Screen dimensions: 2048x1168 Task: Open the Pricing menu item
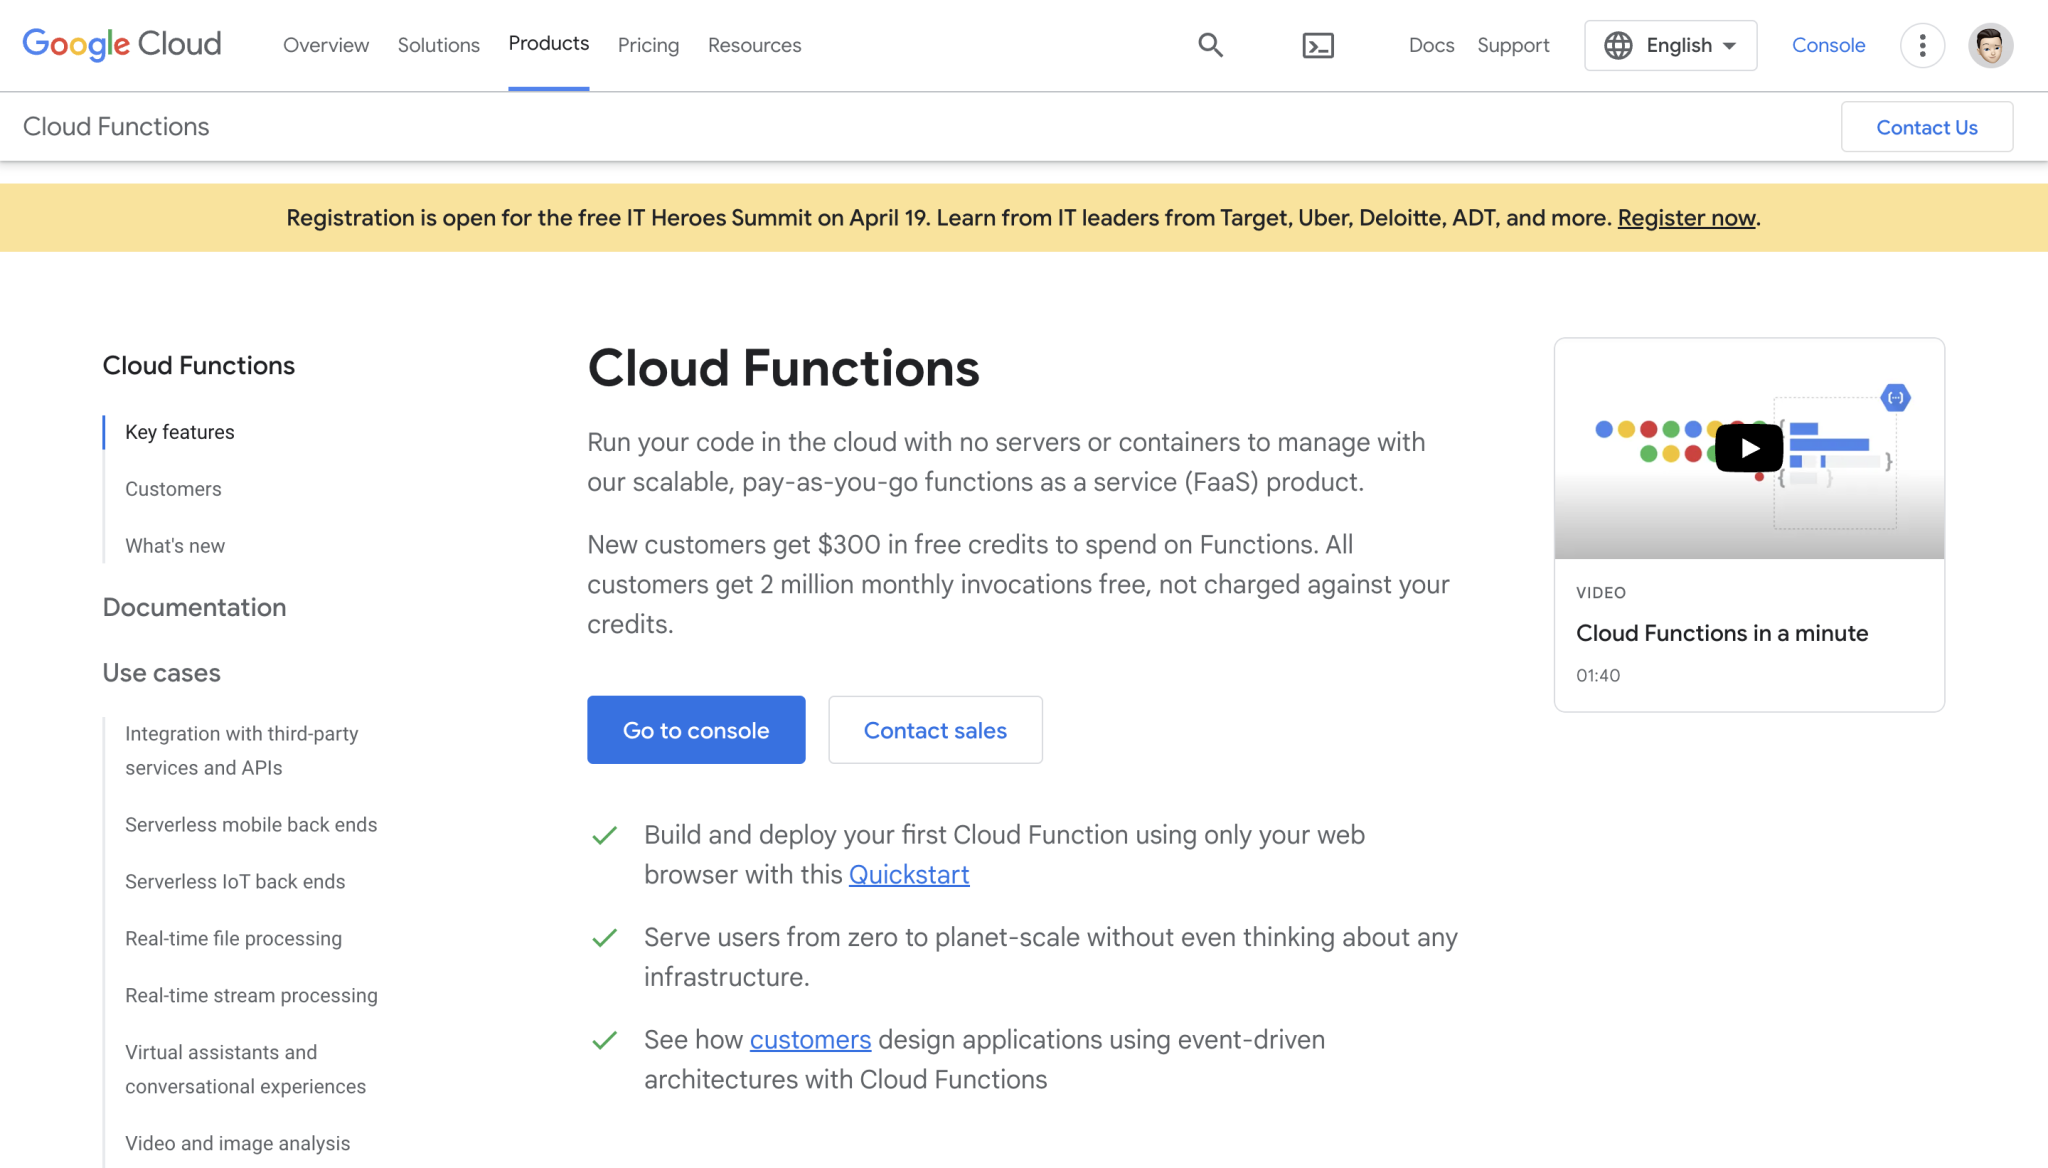(648, 45)
